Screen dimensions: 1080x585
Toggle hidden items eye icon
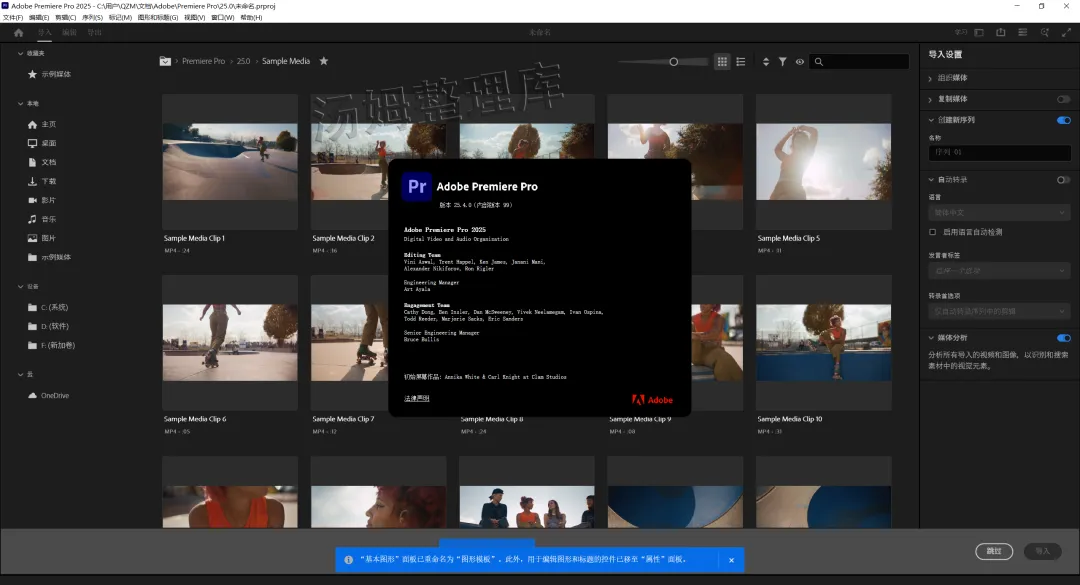[x=800, y=61]
